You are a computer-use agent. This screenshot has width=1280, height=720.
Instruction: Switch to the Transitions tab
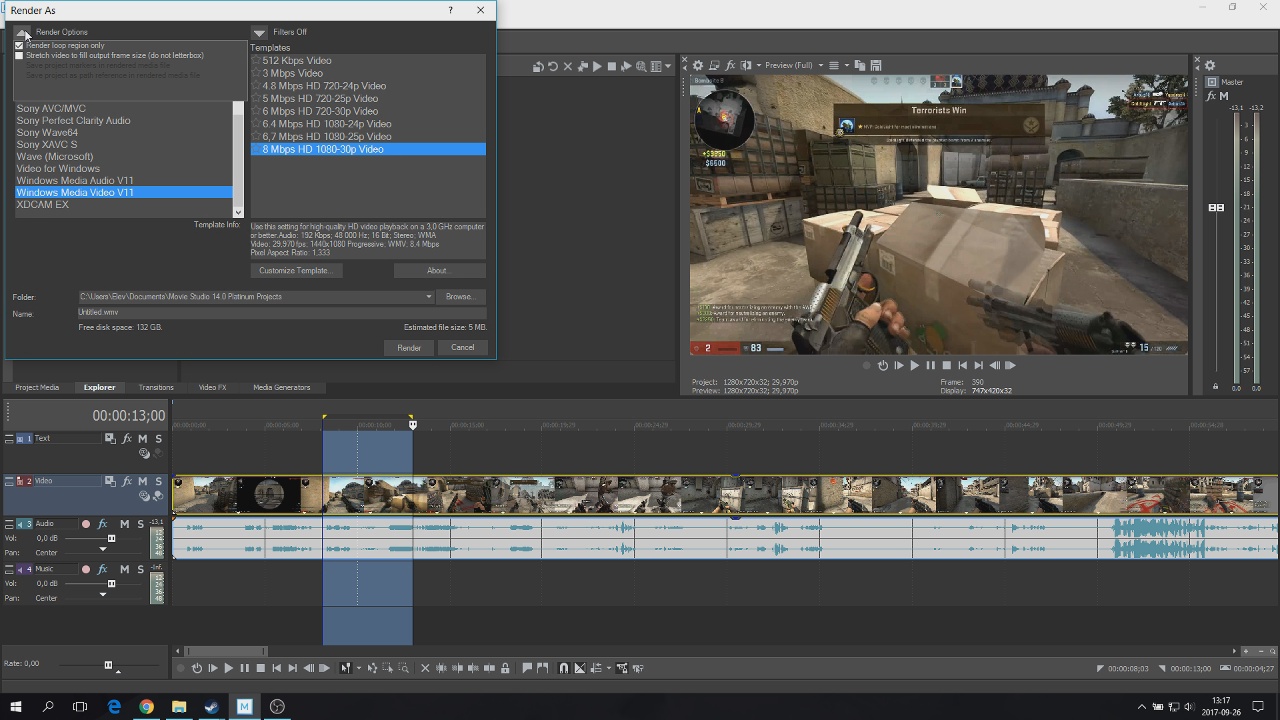(156, 388)
